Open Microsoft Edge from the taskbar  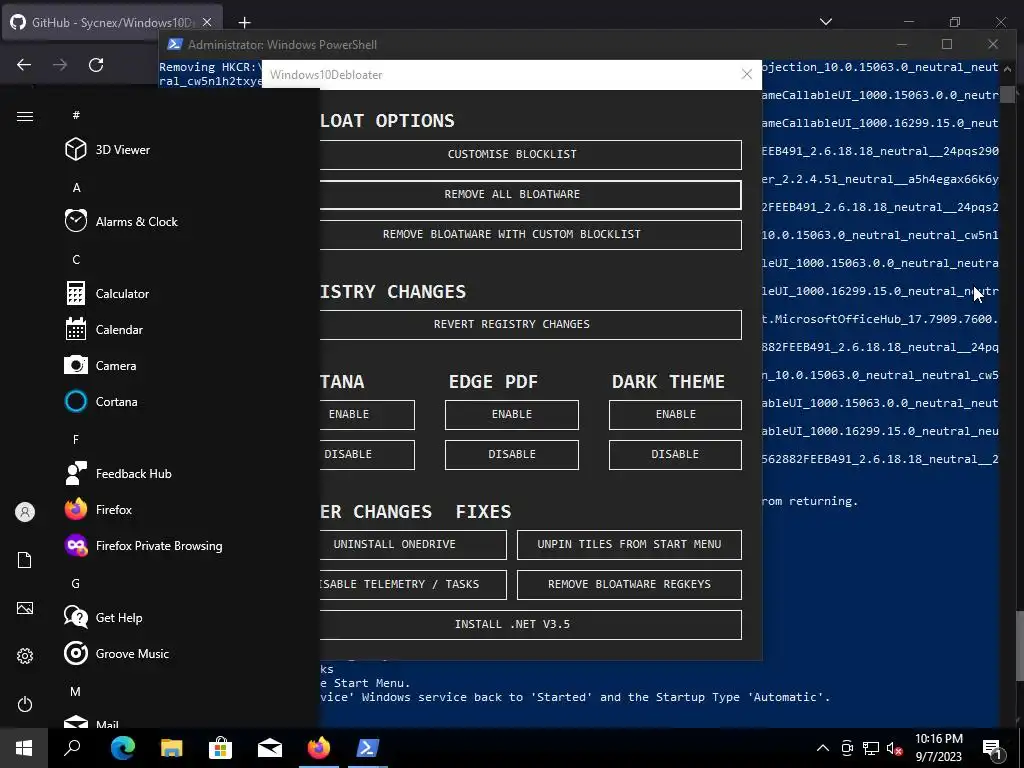click(x=123, y=748)
